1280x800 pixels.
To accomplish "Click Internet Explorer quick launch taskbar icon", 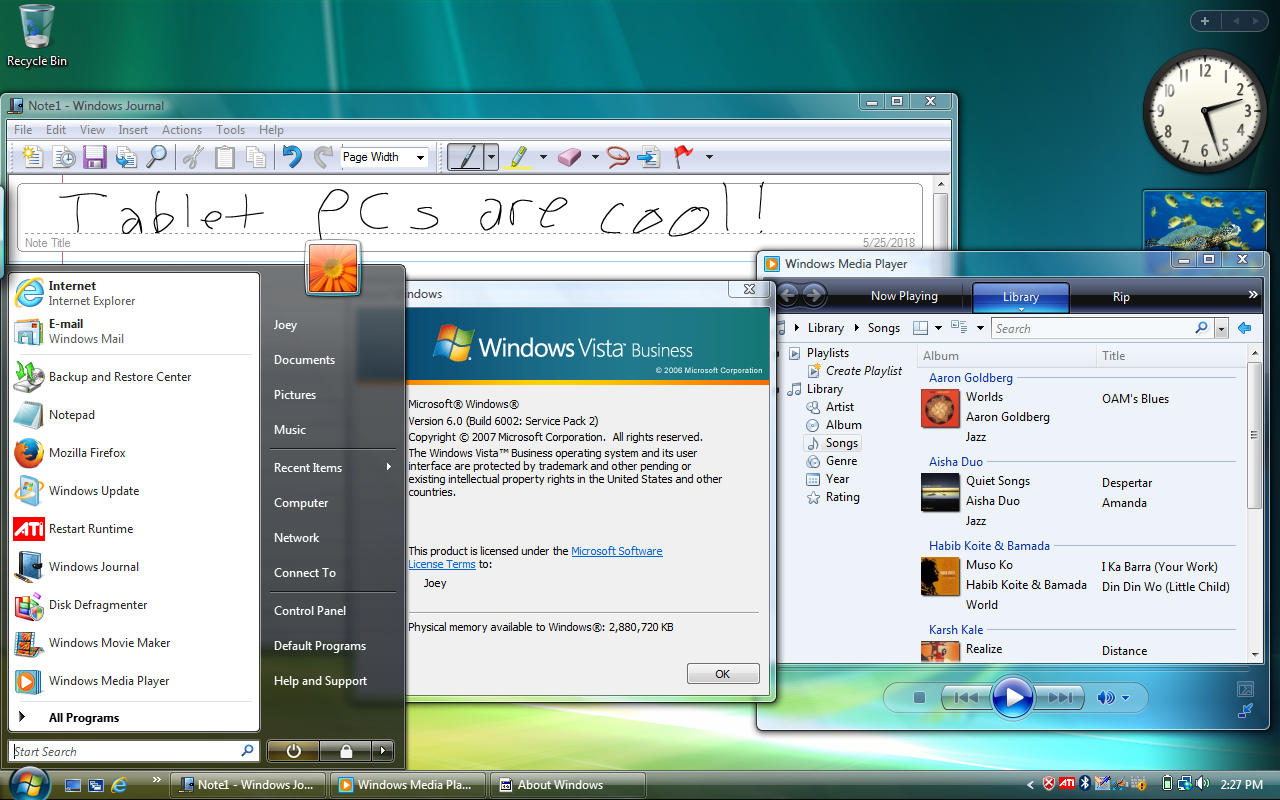I will pyautogui.click(x=120, y=785).
